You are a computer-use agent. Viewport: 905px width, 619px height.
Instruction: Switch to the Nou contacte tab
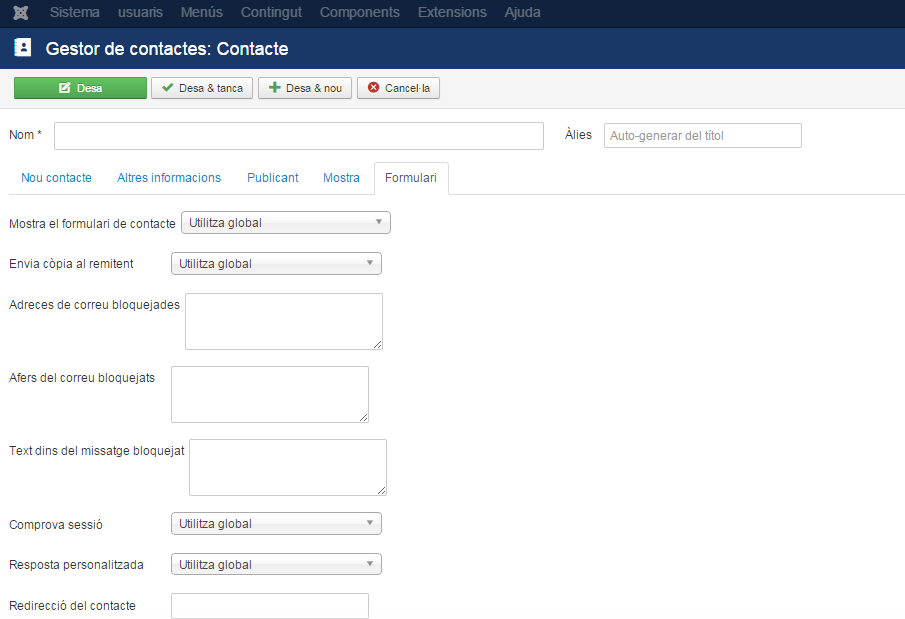tap(56, 178)
